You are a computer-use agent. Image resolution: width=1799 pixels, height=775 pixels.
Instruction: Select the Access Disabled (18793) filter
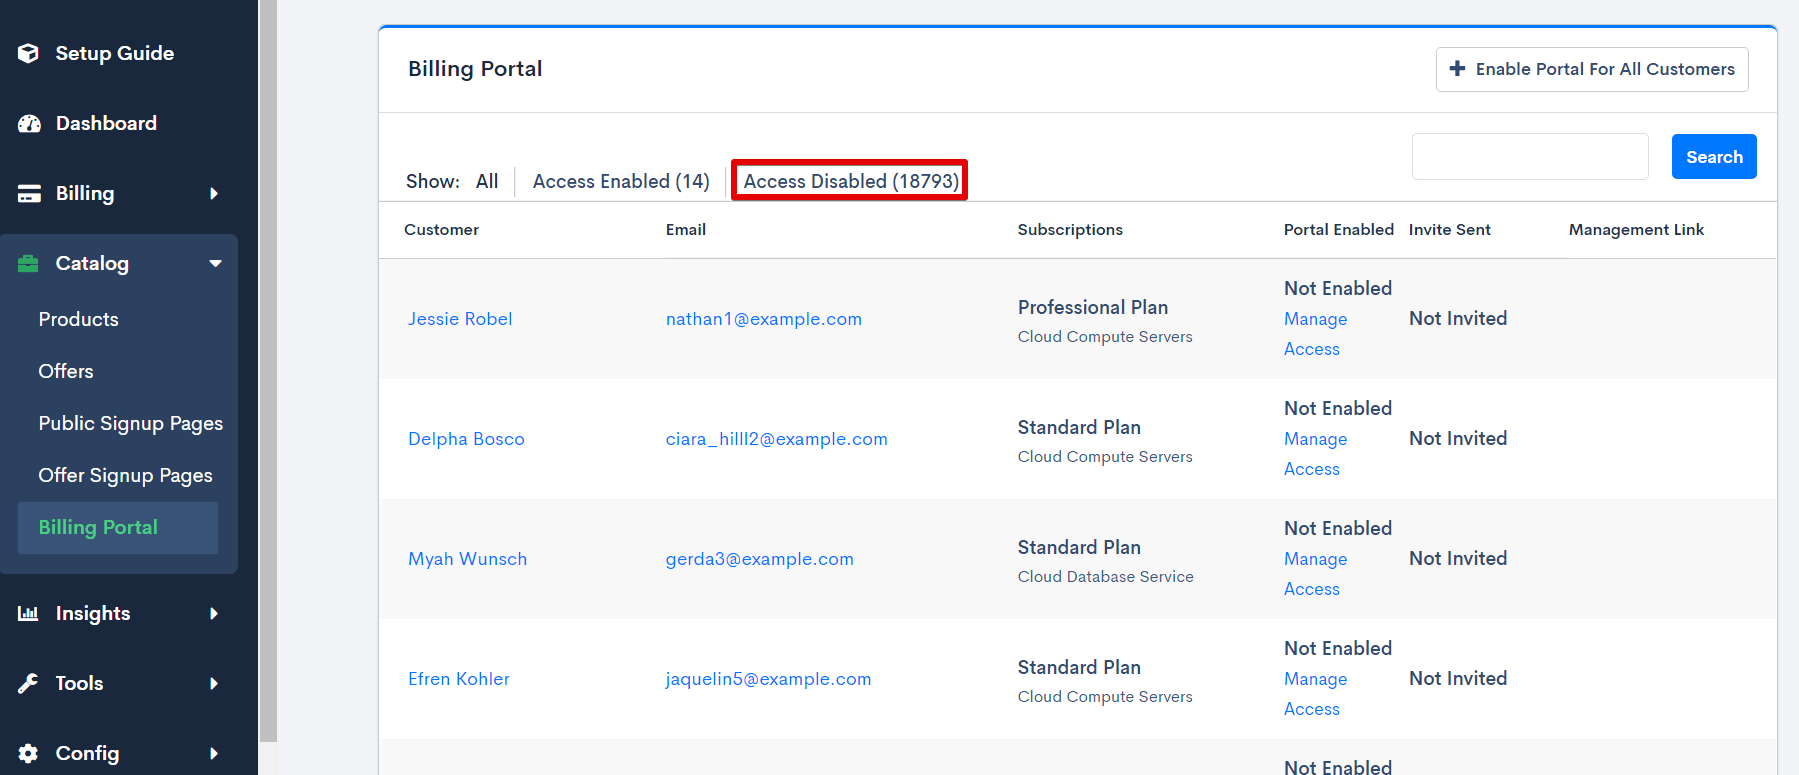tap(850, 181)
